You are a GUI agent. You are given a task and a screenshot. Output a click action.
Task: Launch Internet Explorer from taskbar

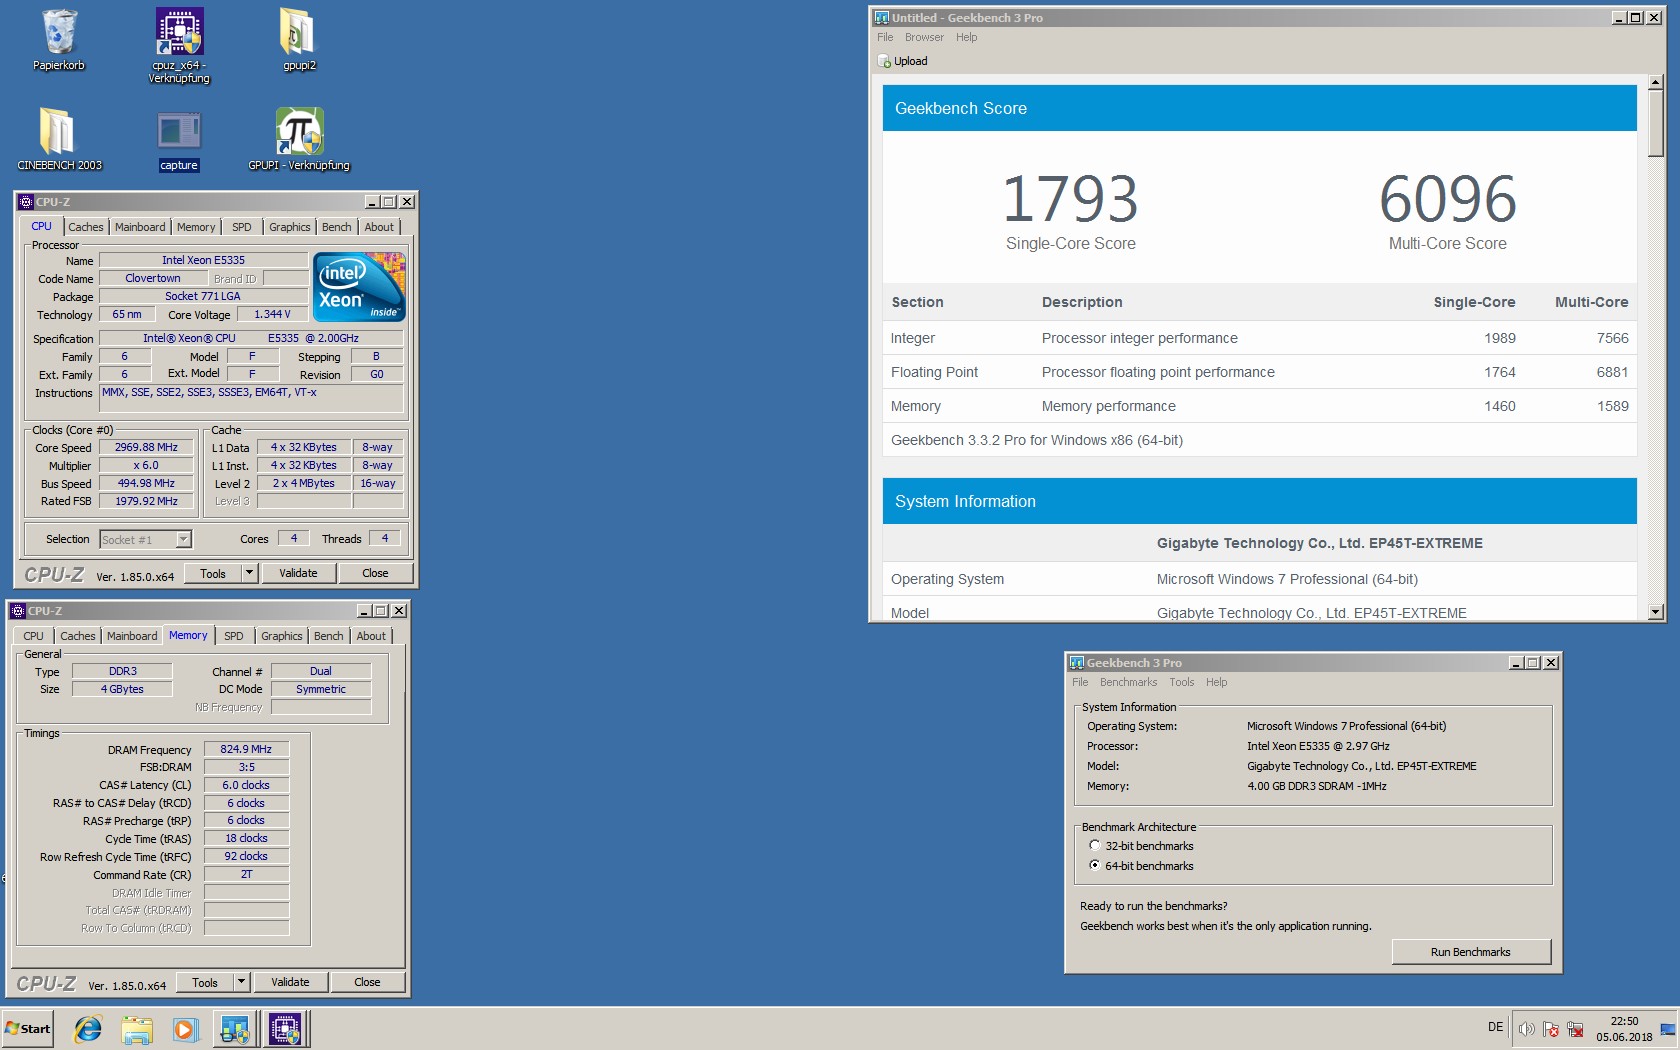point(88,1029)
